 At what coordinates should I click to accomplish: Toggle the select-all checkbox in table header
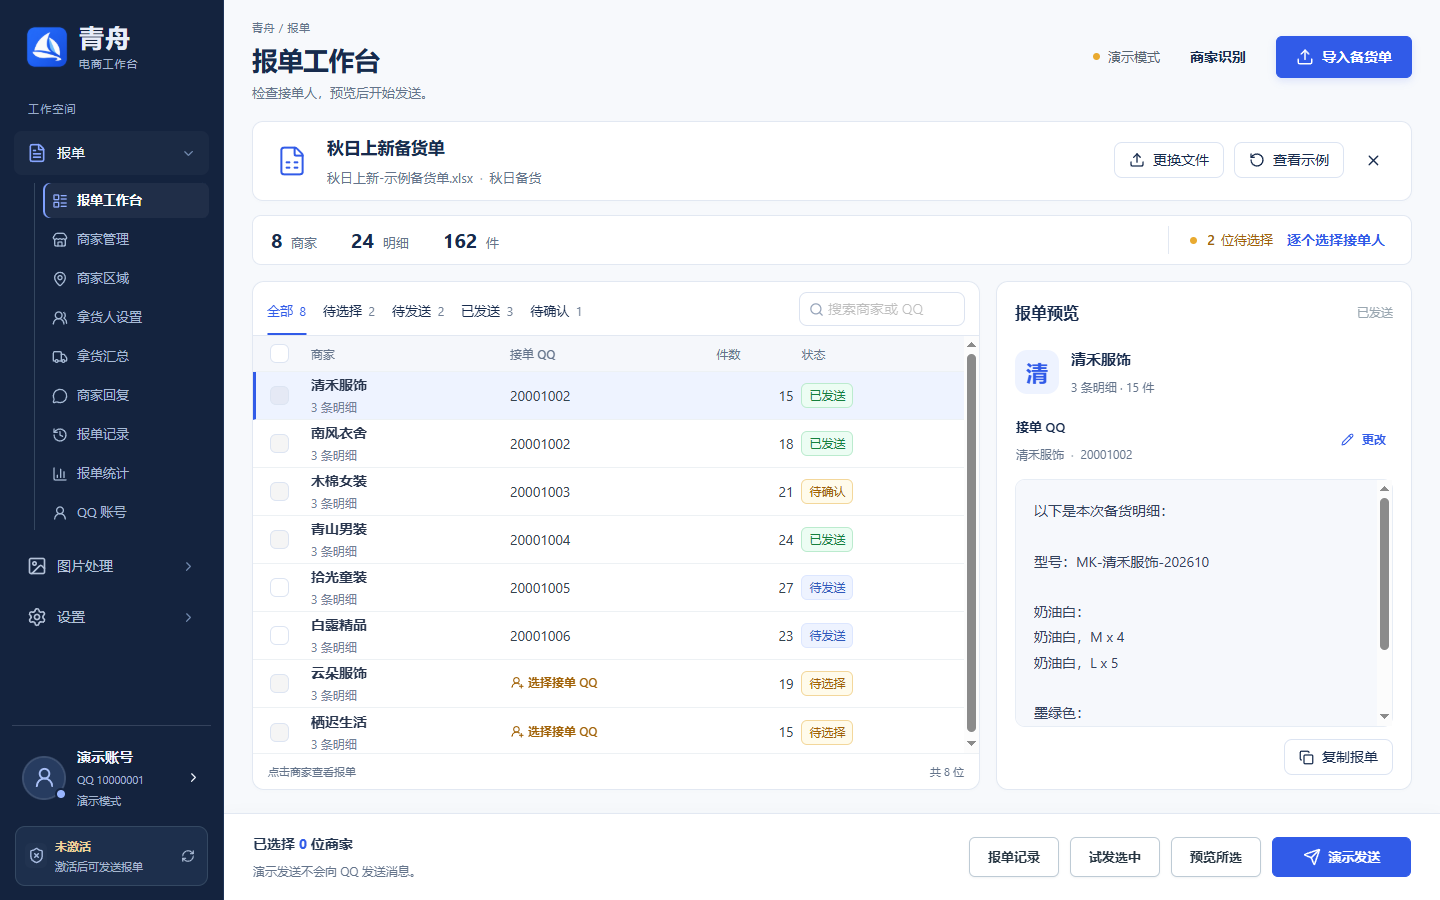click(280, 353)
